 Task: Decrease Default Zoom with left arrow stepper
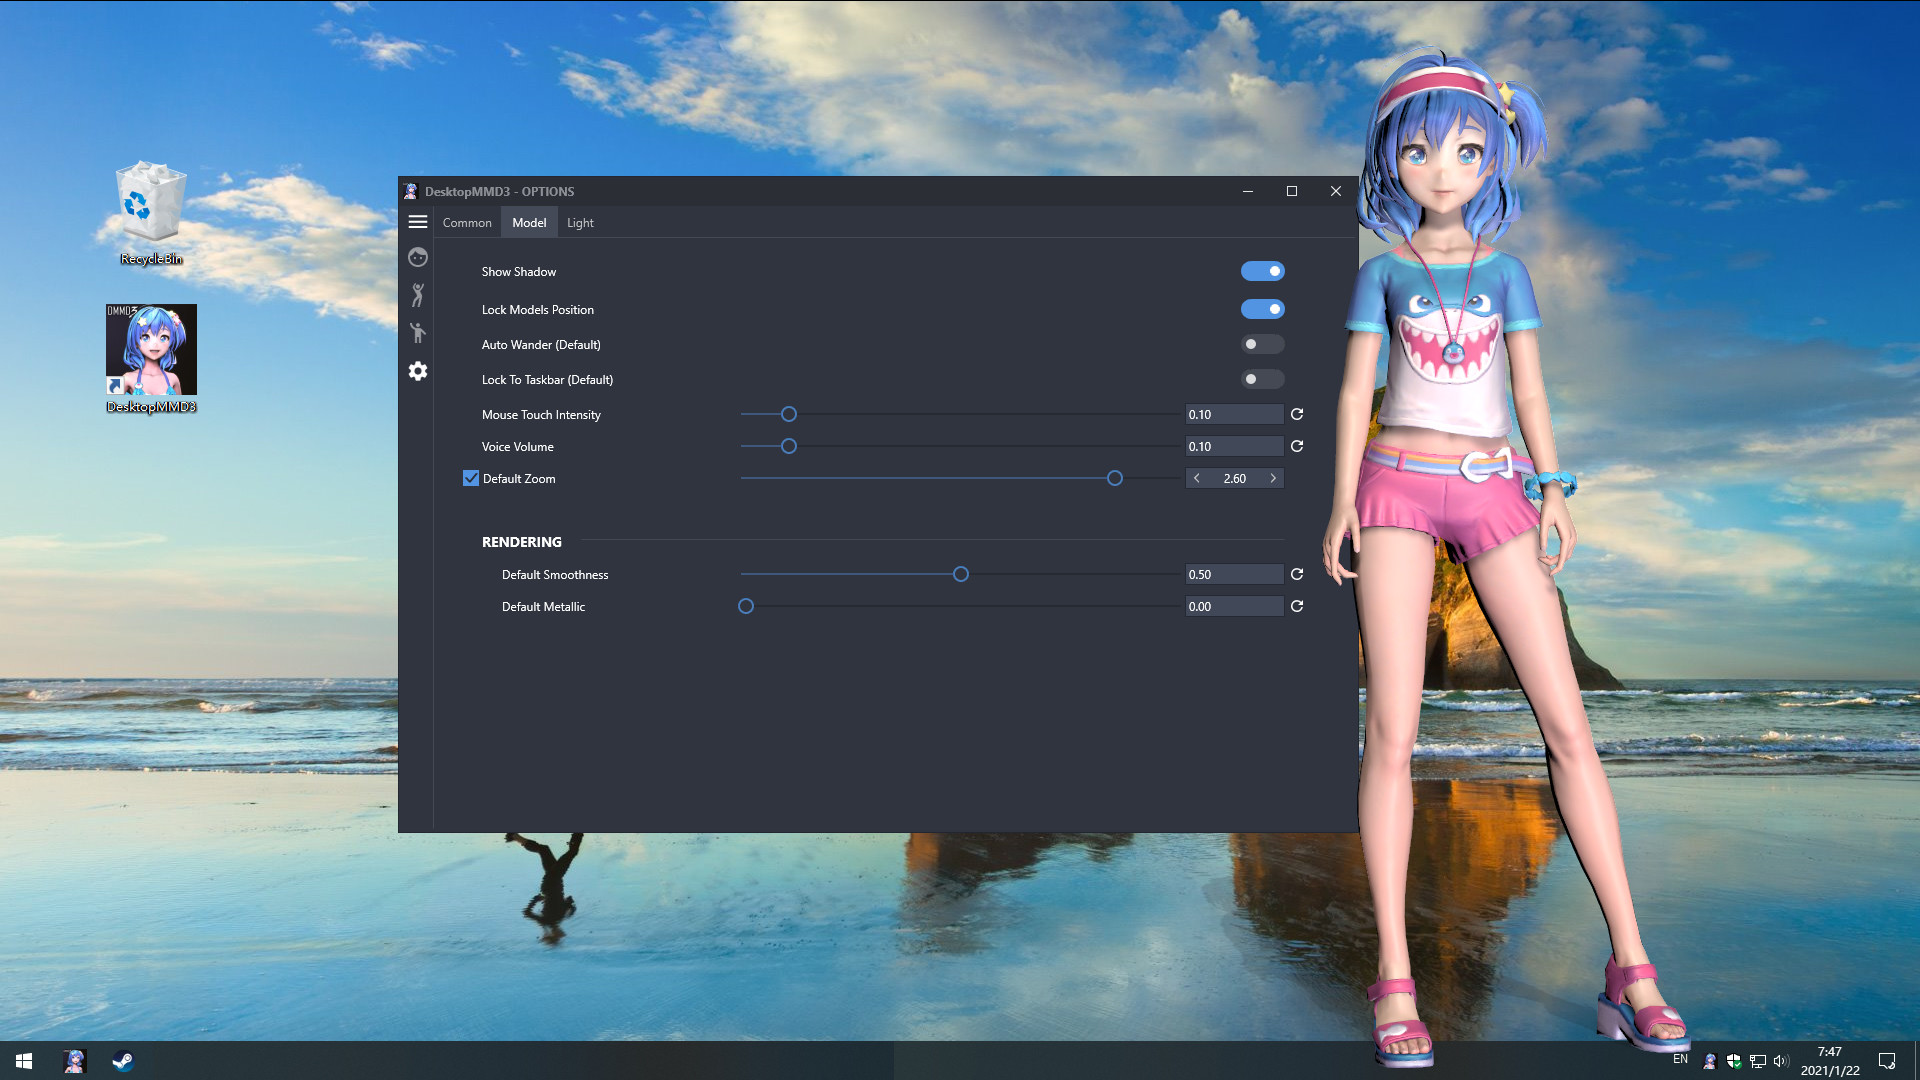point(1197,478)
